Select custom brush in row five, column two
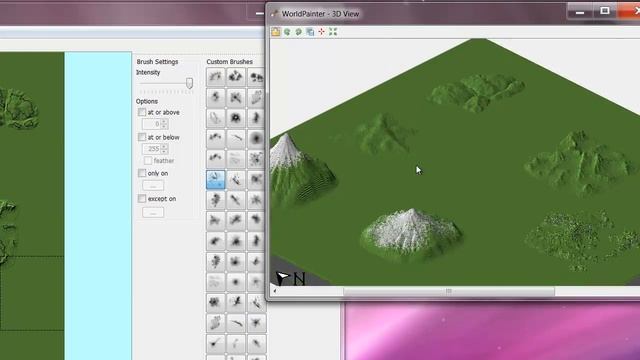640x360 pixels. (236, 159)
